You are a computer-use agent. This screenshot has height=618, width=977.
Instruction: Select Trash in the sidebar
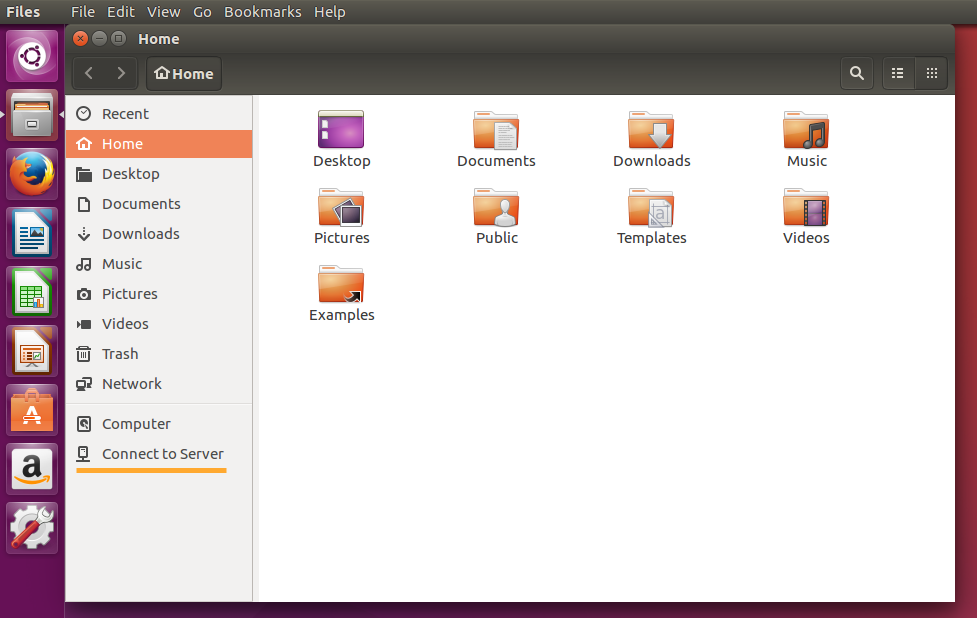[120, 354]
